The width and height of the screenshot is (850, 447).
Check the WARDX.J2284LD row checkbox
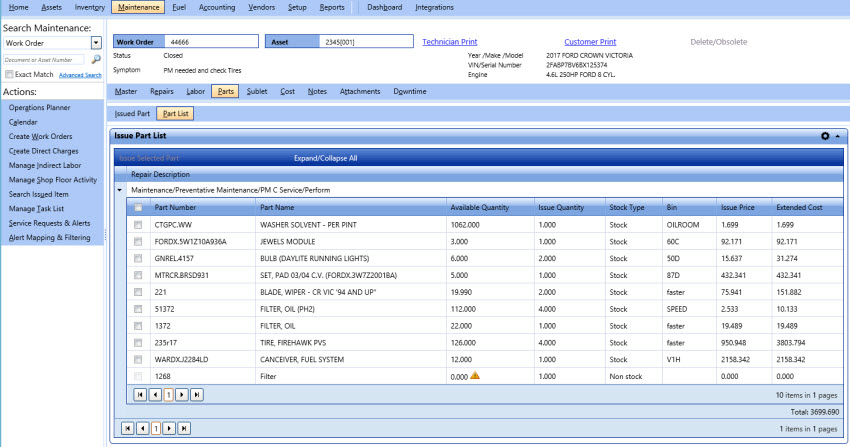click(138, 359)
